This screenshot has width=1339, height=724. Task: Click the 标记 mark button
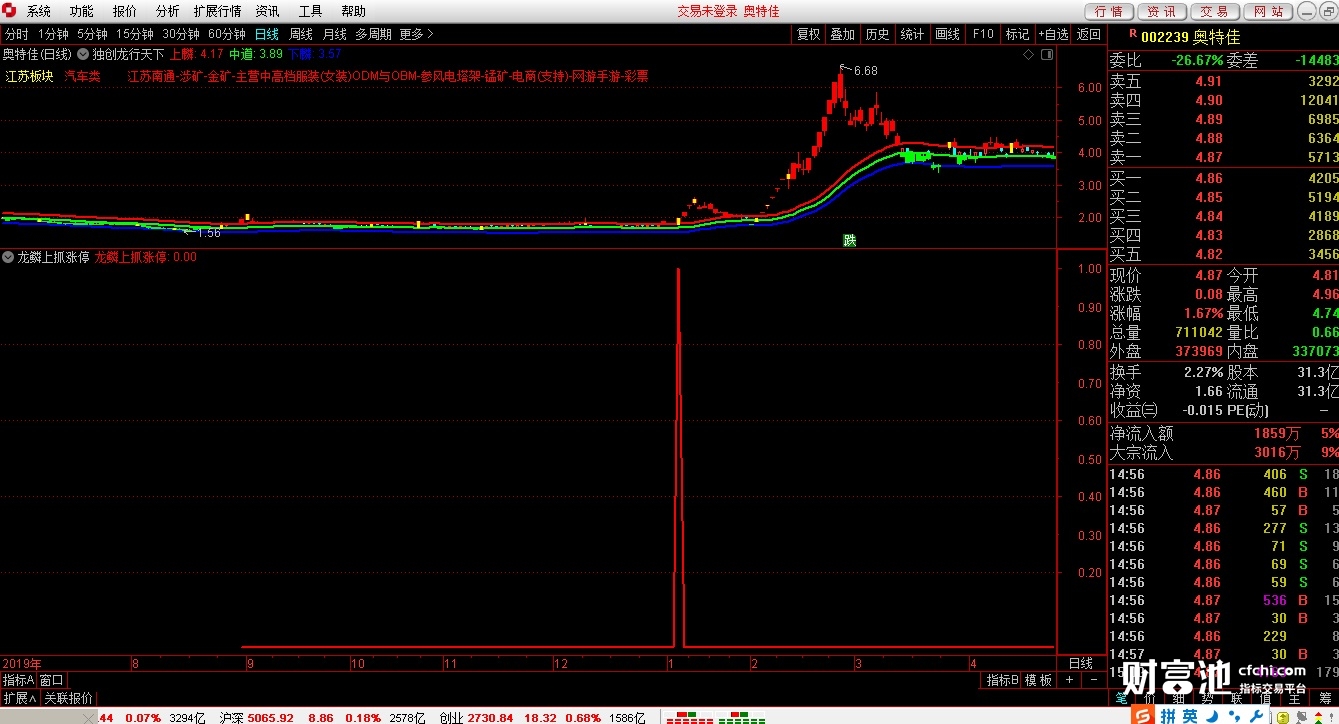pyautogui.click(x=1018, y=34)
